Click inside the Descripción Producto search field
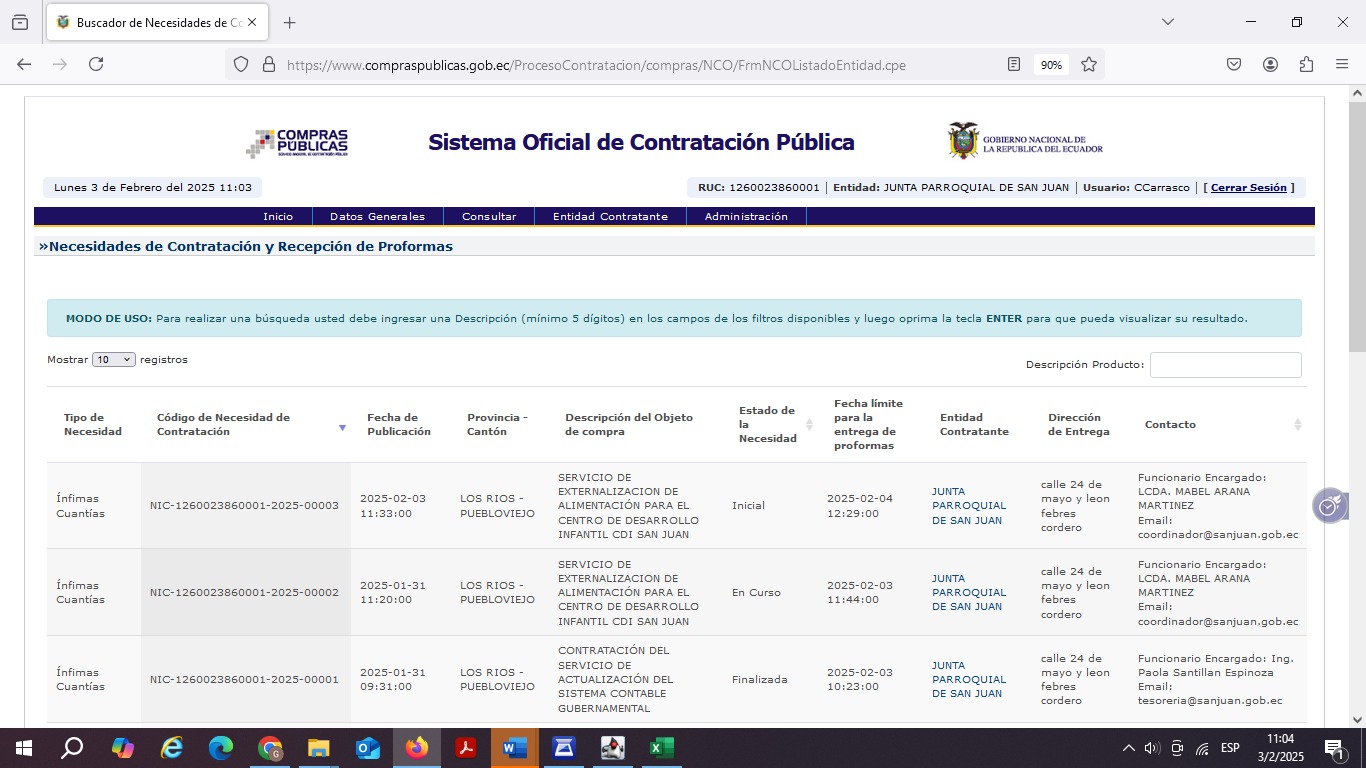Image resolution: width=1366 pixels, height=768 pixels. click(x=1225, y=365)
